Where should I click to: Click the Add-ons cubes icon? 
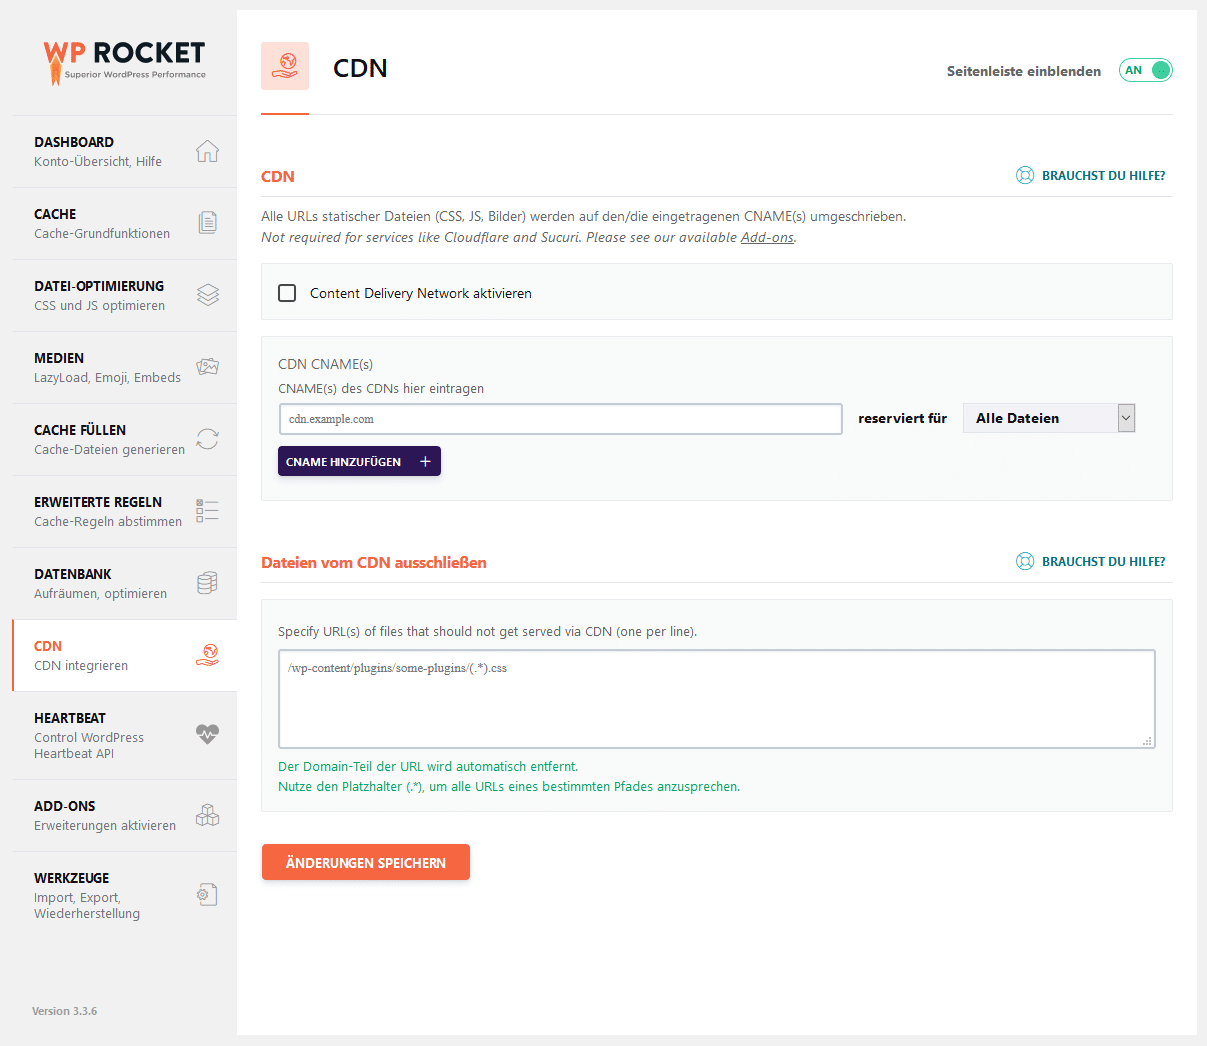point(207,815)
